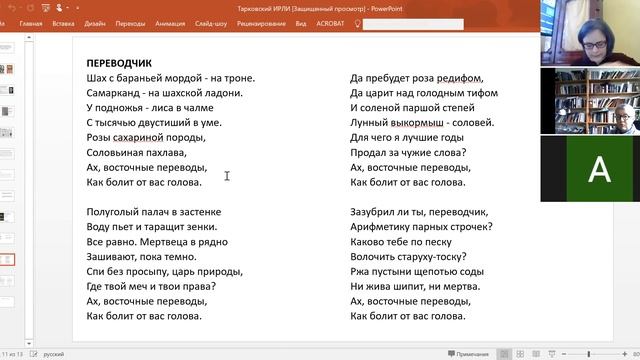Toggle the Примечания notes button

468,354
